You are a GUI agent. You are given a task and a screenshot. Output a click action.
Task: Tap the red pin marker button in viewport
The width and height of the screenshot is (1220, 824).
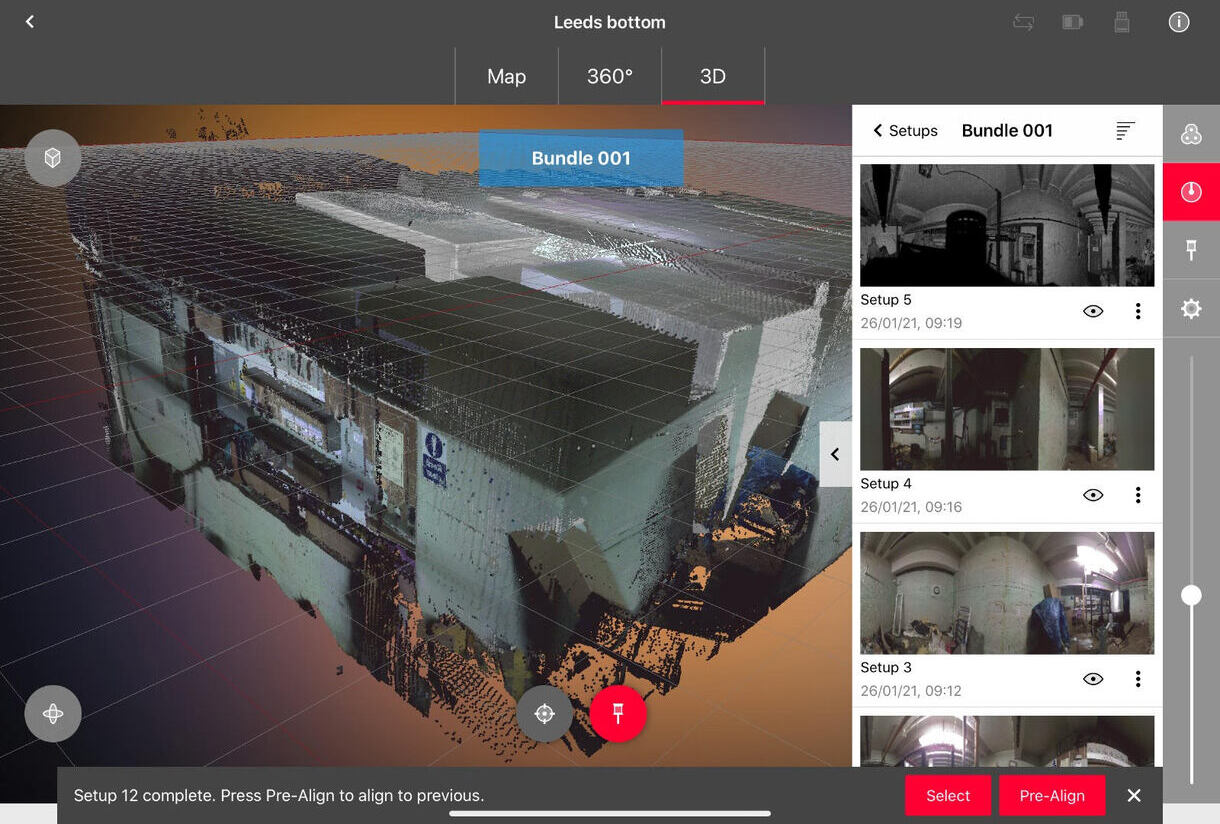pyautogui.click(x=618, y=713)
